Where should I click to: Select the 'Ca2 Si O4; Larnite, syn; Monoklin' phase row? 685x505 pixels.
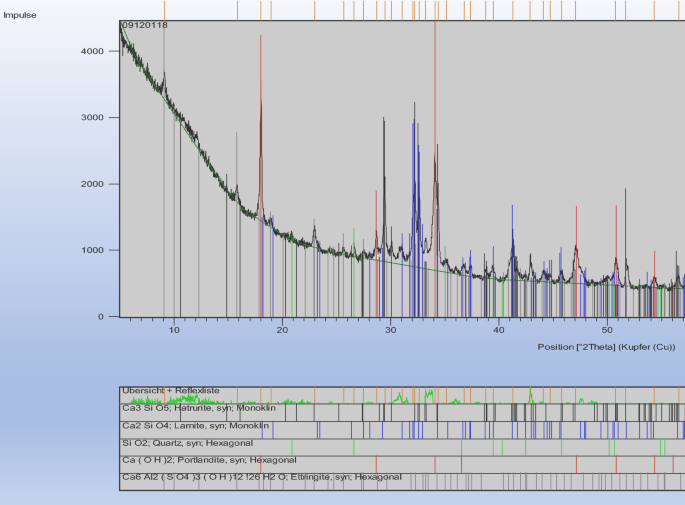coord(402,430)
